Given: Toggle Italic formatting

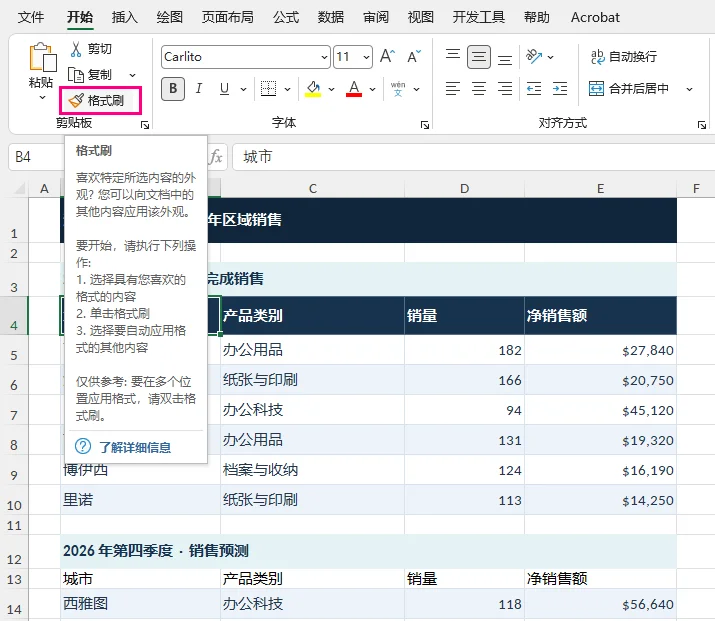Looking at the screenshot, I should point(199,88).
